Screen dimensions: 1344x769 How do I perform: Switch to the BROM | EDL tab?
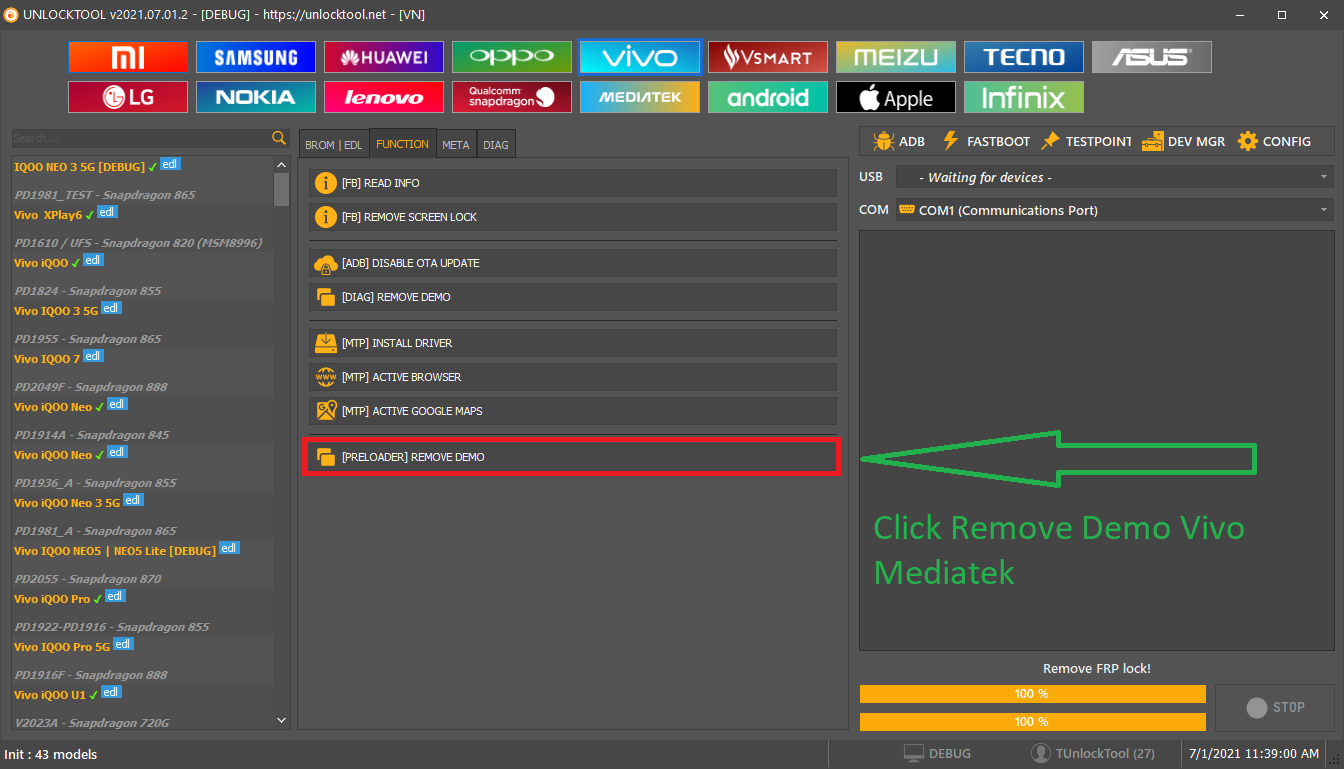click(x=334, y=145)
